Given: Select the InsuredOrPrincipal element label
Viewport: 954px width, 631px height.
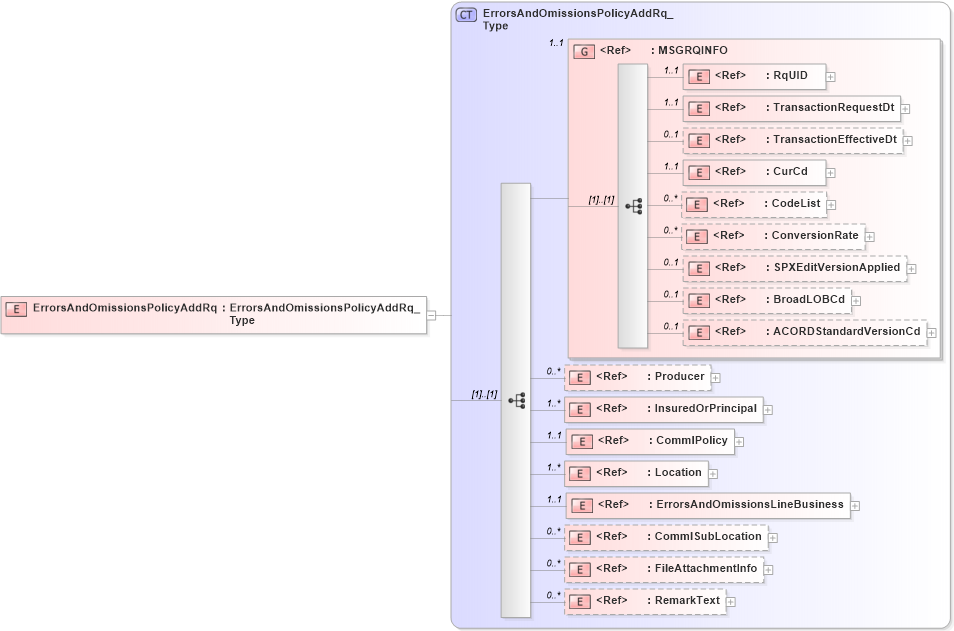Looking at the screenshot, I should point(703,409).
